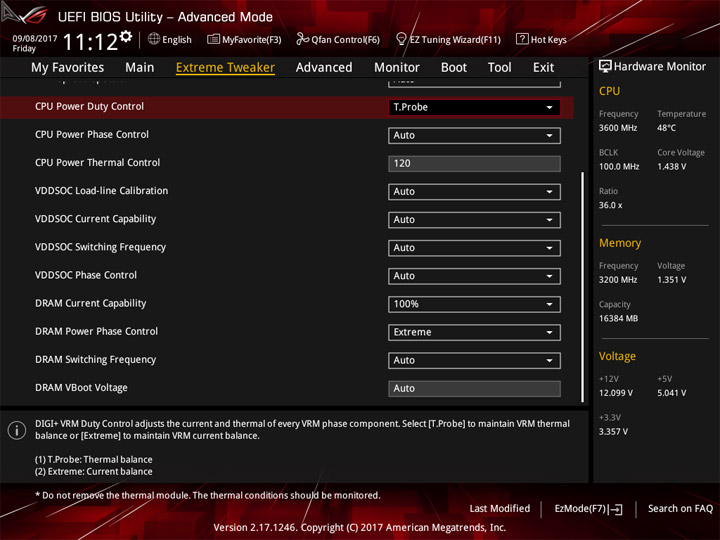Click the CPU temperature 48°C reading
Screen dimensions: 720x540
point(666,128)
